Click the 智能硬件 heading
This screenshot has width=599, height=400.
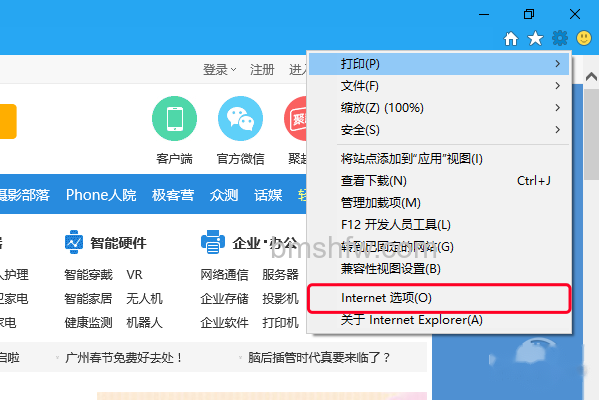point(118,243)
